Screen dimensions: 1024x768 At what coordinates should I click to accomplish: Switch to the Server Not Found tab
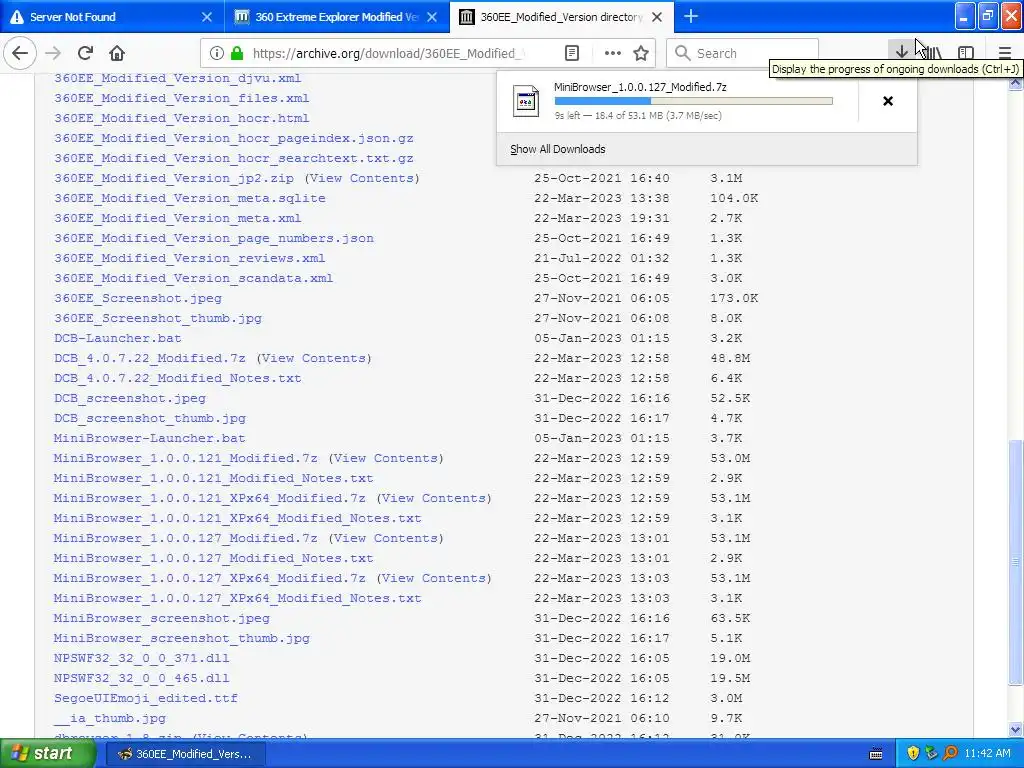click(111, 17)
